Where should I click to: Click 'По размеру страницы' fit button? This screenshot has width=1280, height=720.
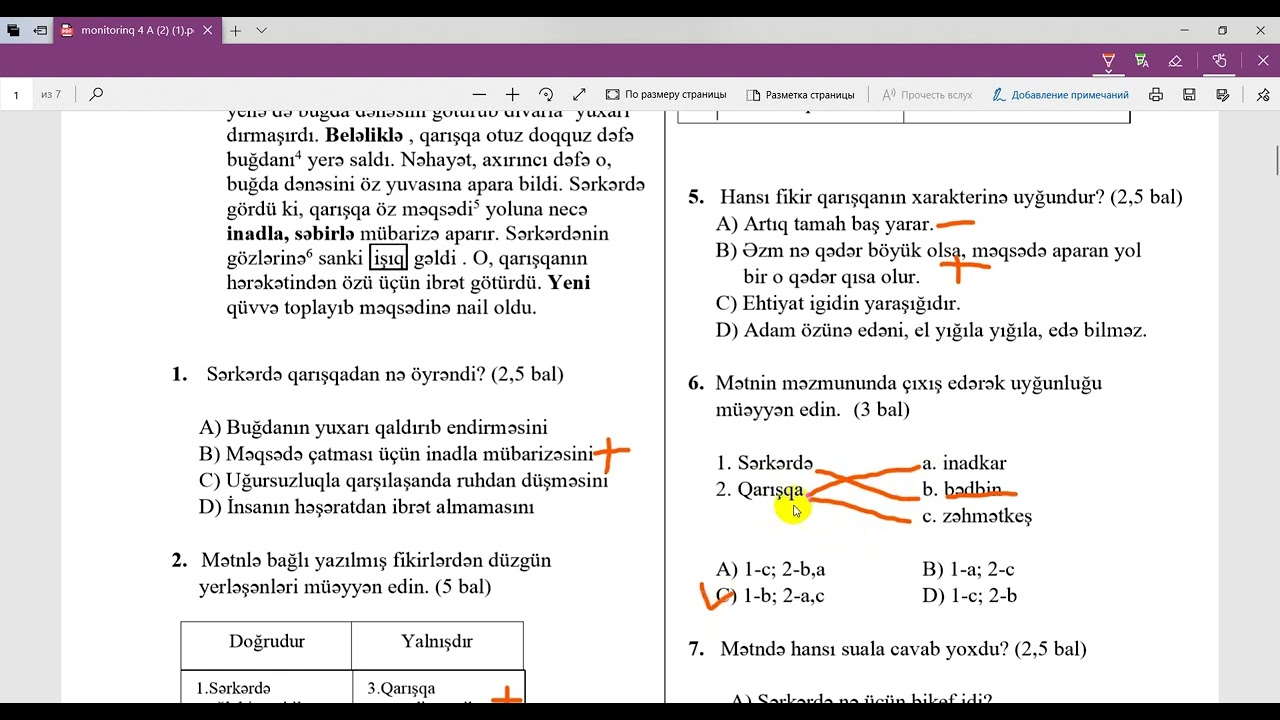click(666, 94)
